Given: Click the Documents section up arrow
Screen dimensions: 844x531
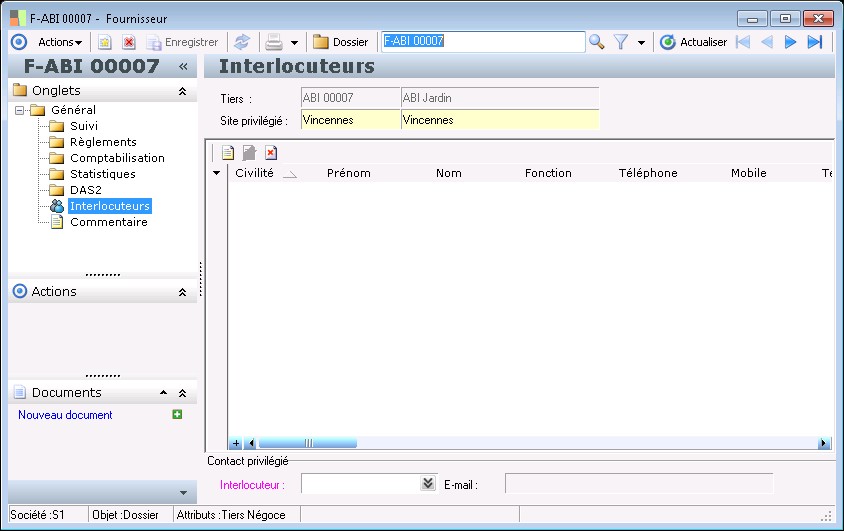Looking at the screenshot, I should tap(164, 393).
